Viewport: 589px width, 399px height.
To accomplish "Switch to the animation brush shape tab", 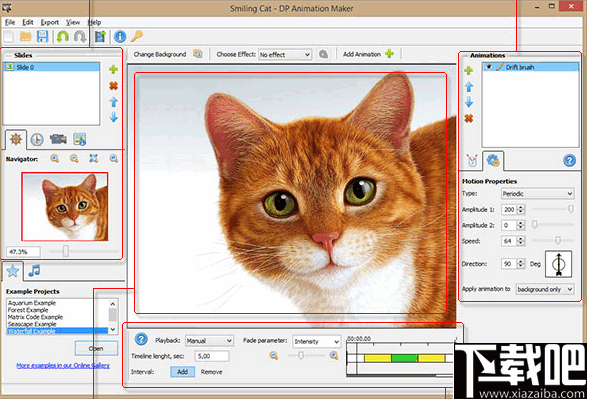I will [472, 161].
